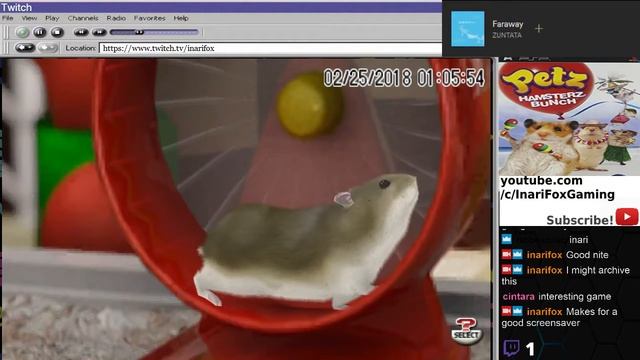640x360 pixels.
Task: Click crown badge on Good nite message
Action: tap(517, 254)
